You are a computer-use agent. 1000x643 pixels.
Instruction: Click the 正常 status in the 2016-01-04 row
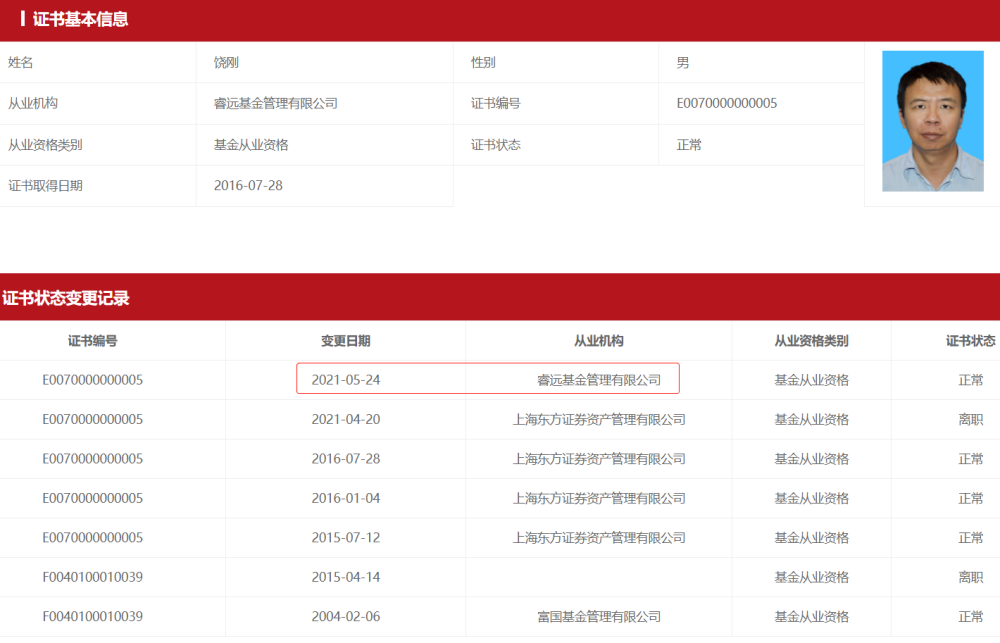pyautogui.click(x=971, y=498)
